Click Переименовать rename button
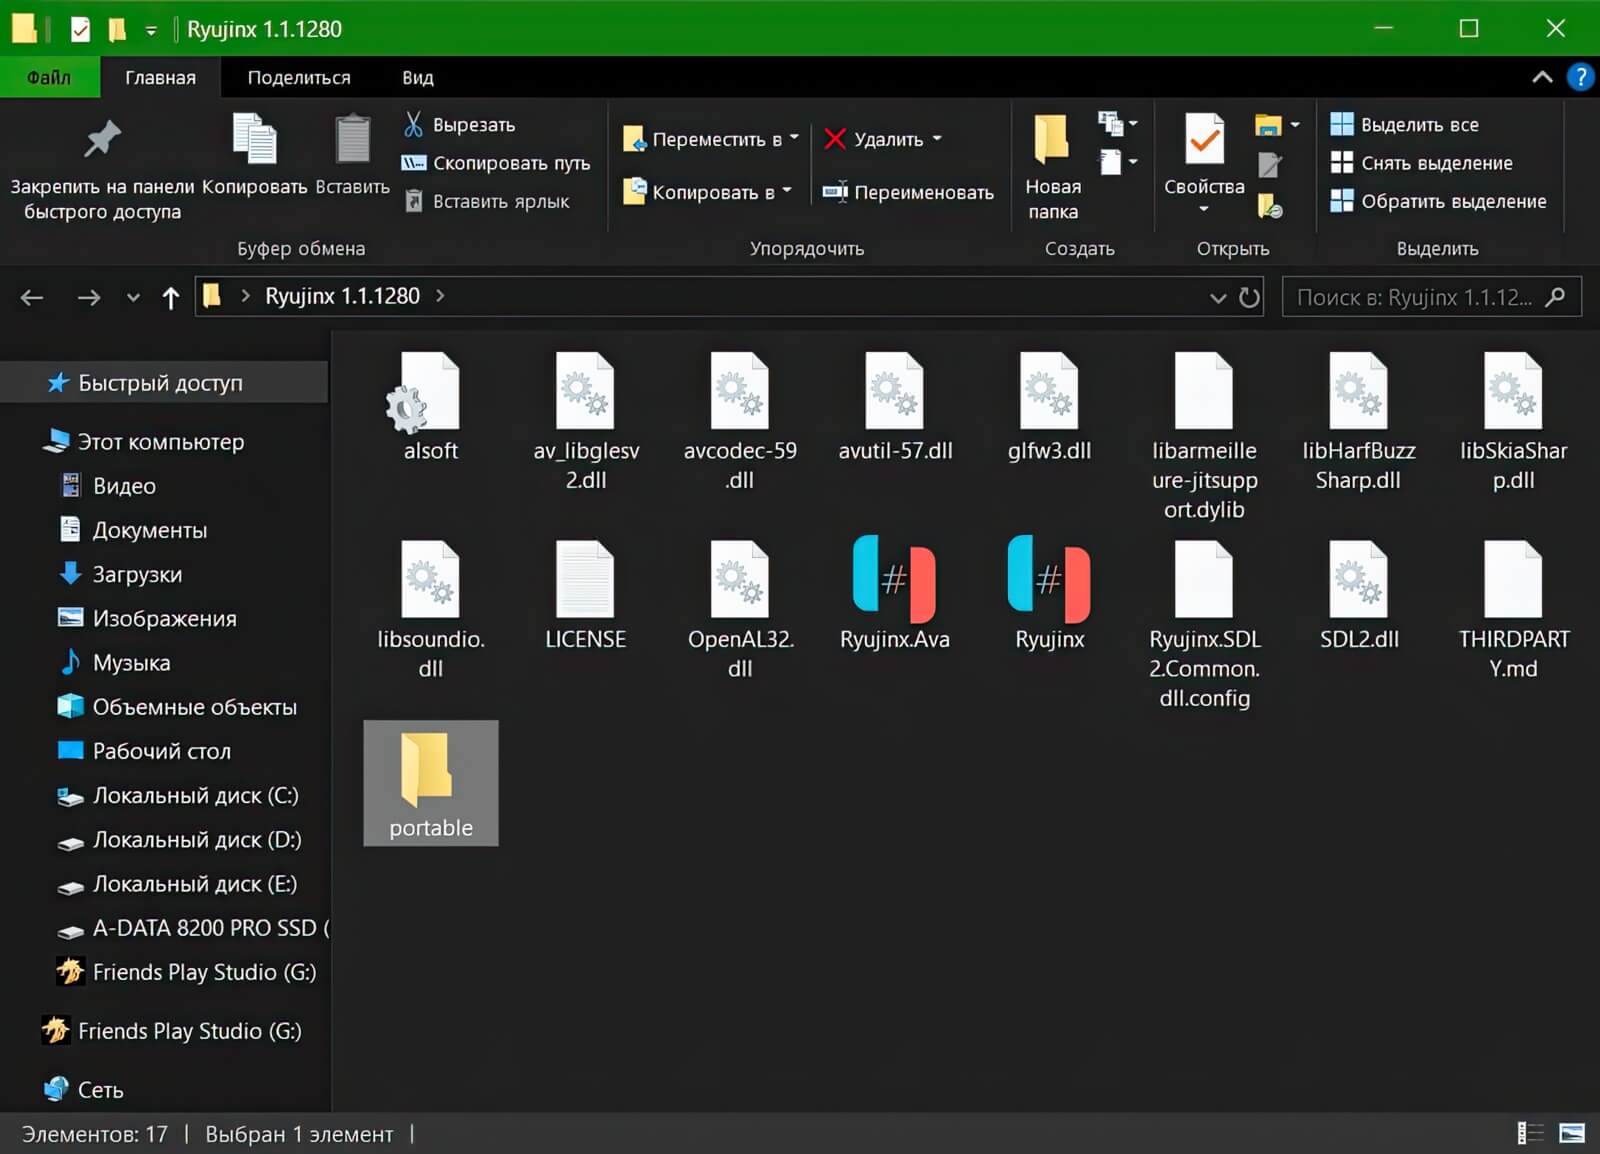1600x1154 pixels. tap(908, 192)
